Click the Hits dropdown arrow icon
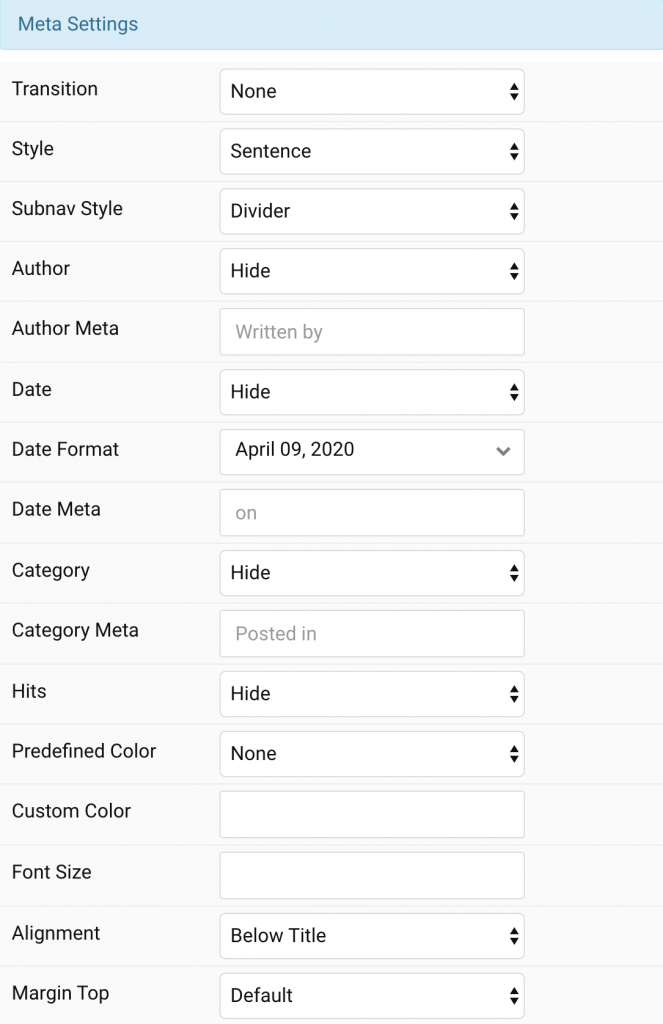The image size is (663, 1024). click(514, 693)
